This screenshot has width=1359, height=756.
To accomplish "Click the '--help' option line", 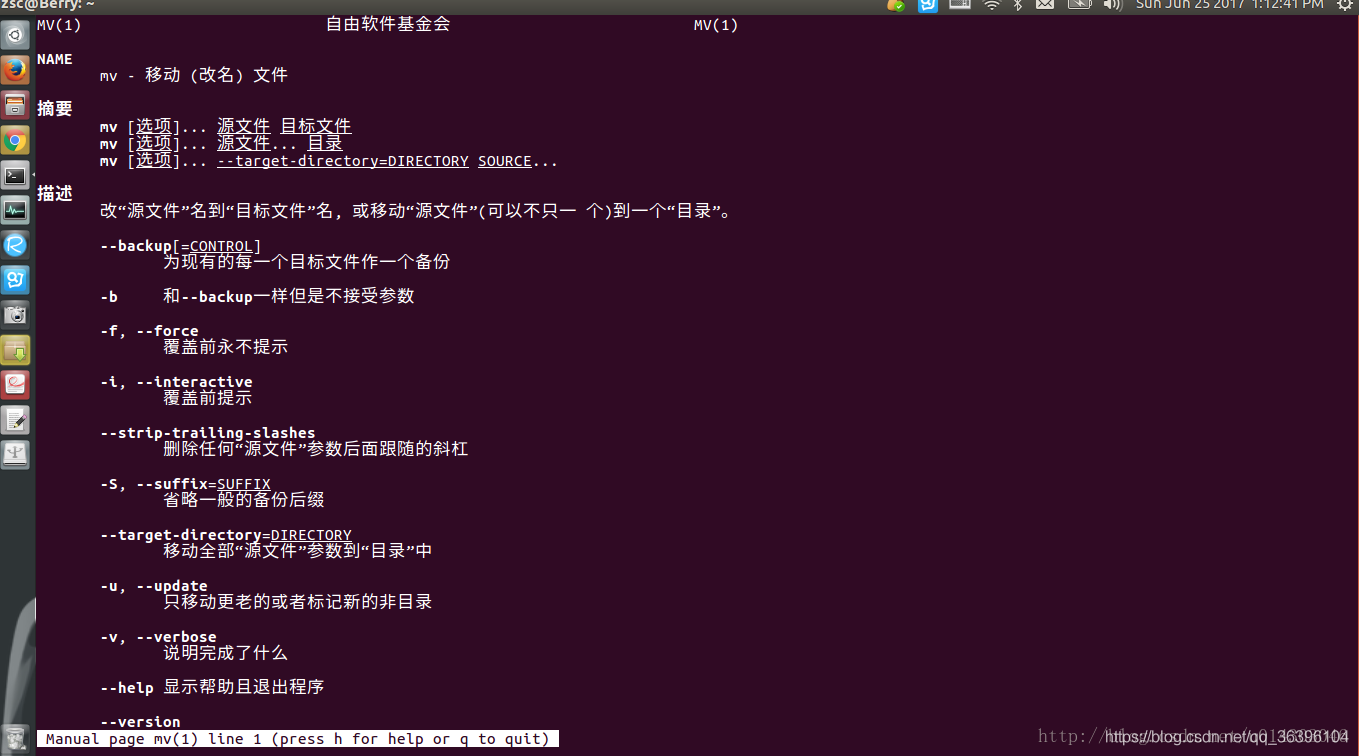I will click(x=212, y=688).
